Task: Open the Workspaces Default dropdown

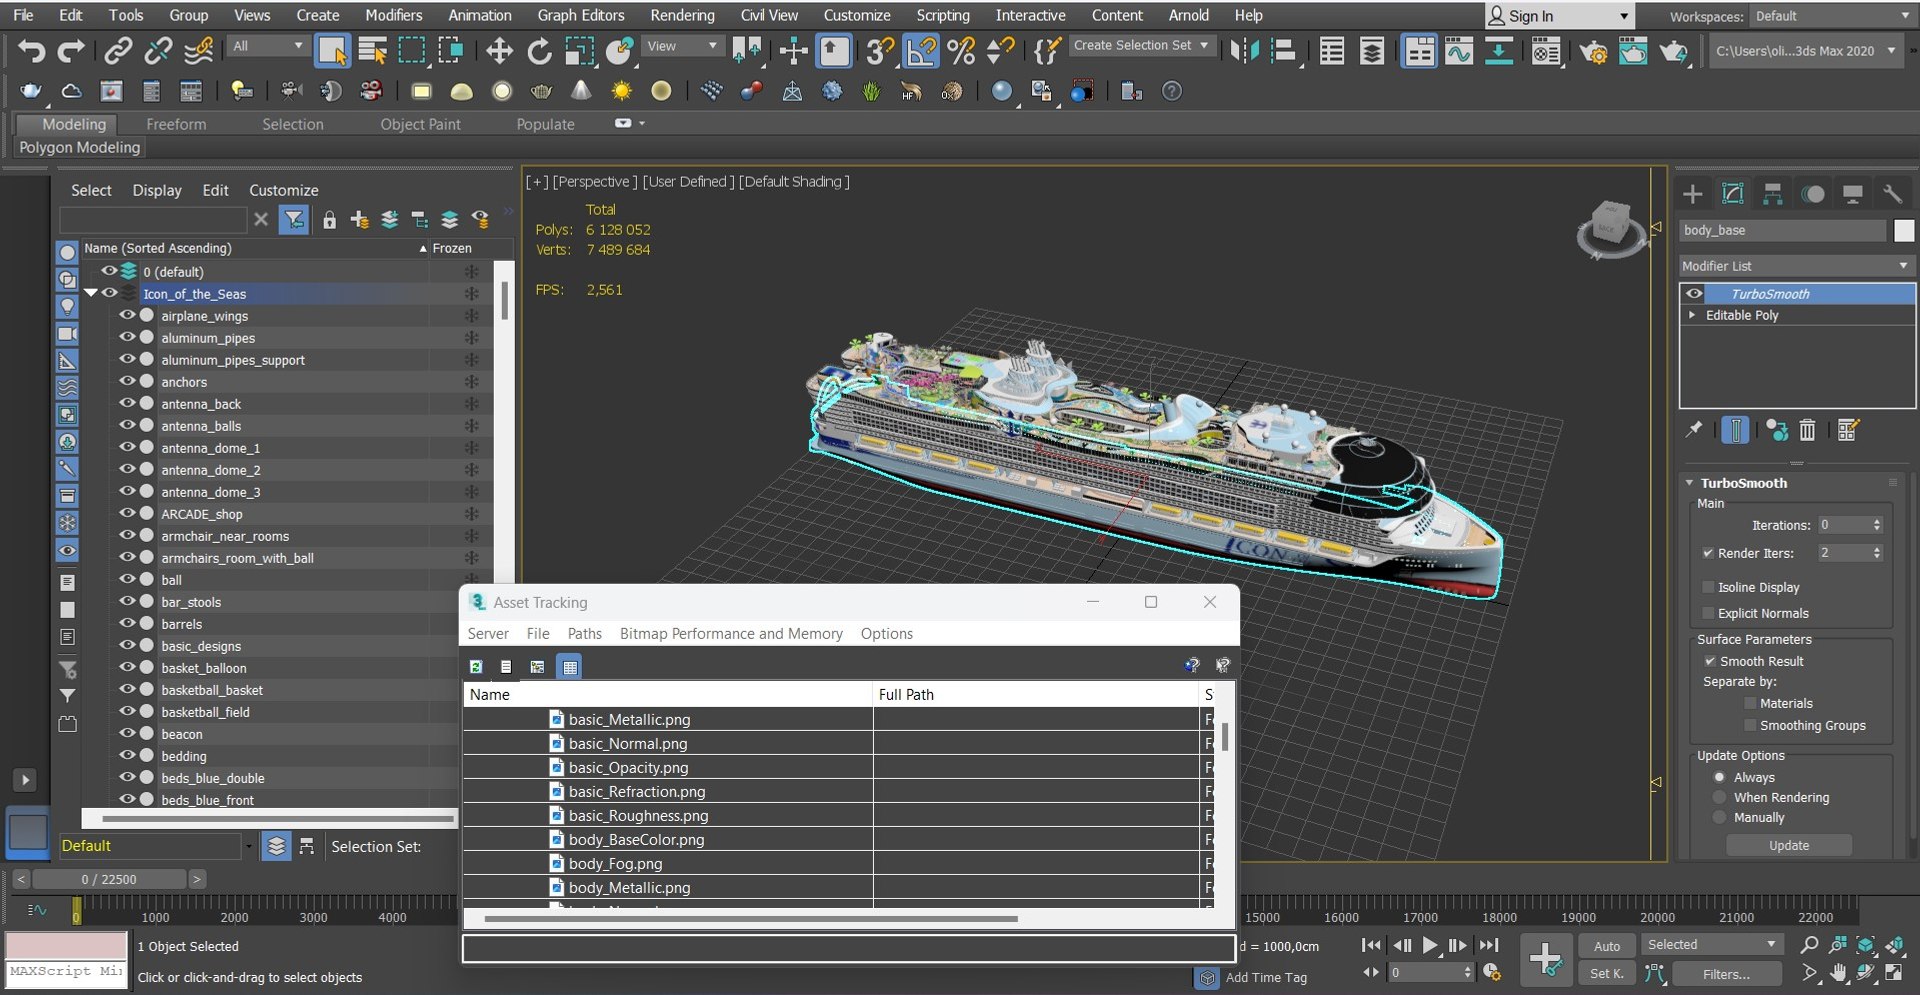Action: (1831, 16)
